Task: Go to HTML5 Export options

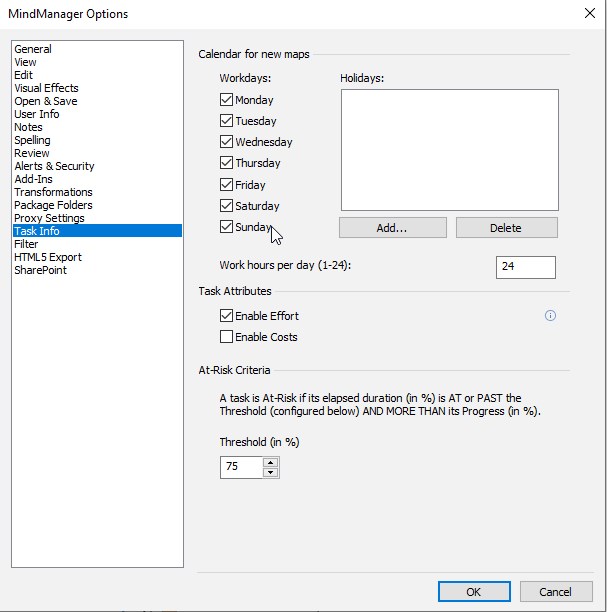Action: (48, 257)
